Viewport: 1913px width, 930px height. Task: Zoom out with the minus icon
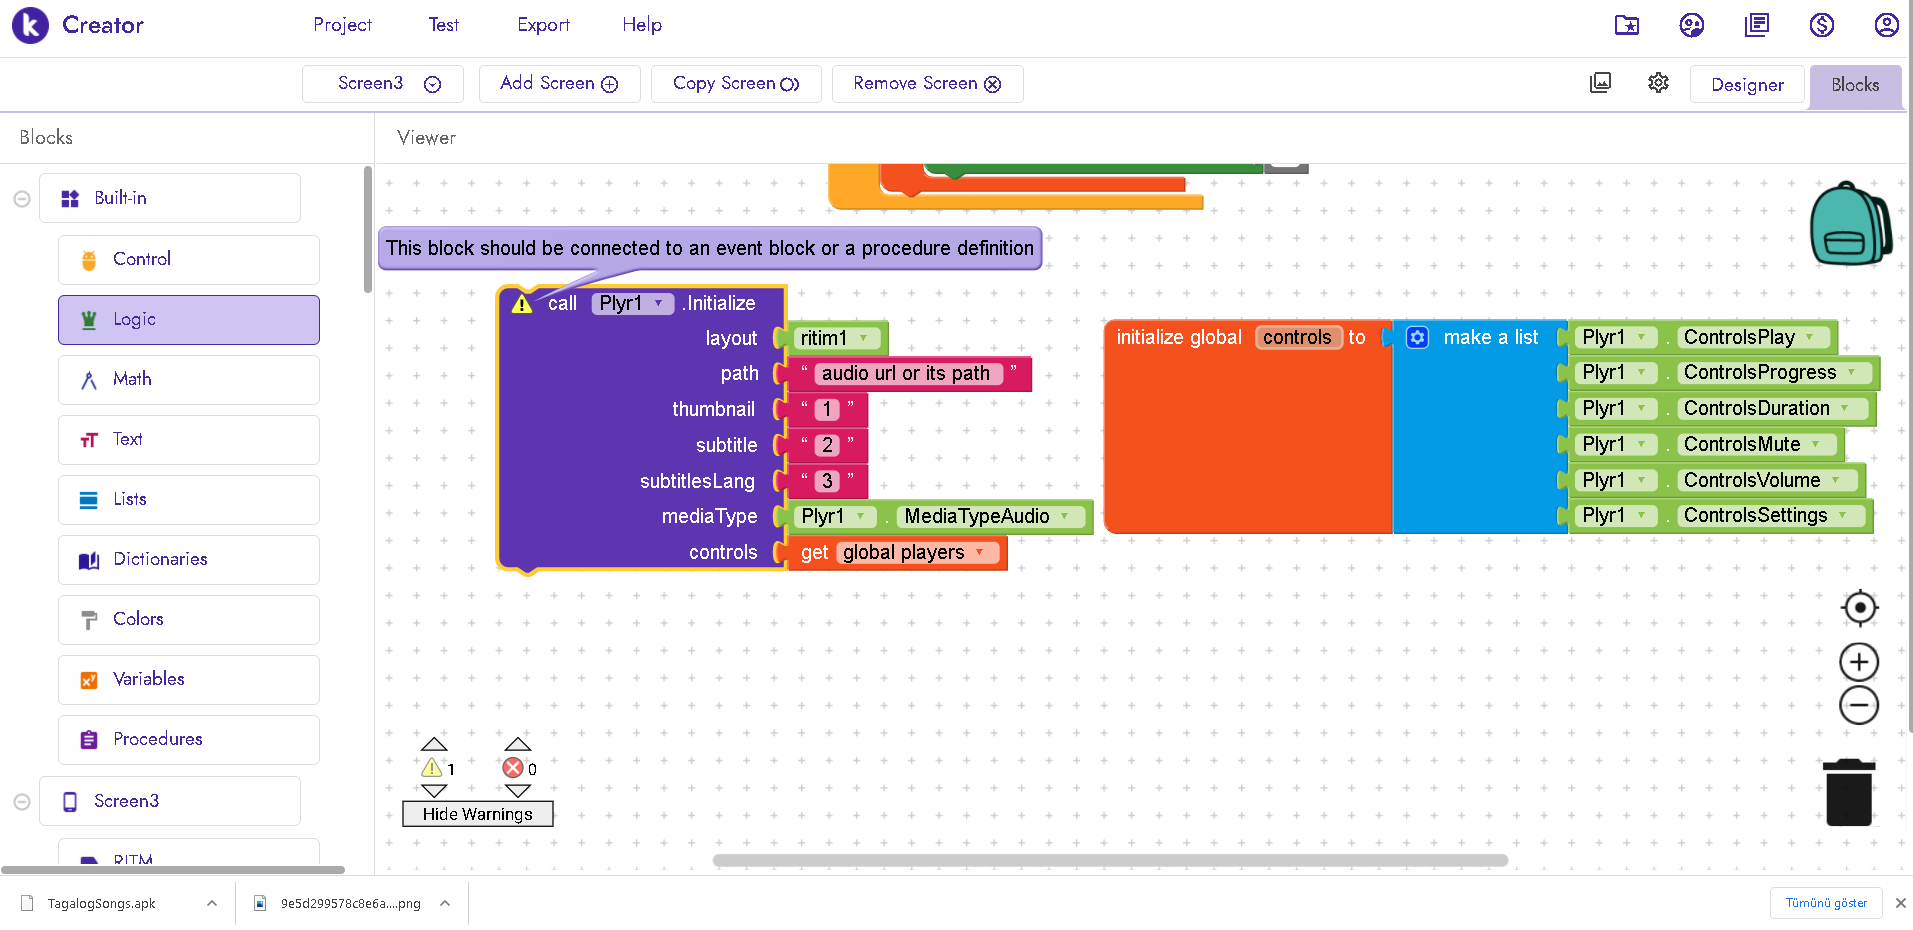(x=1859, y=706)
